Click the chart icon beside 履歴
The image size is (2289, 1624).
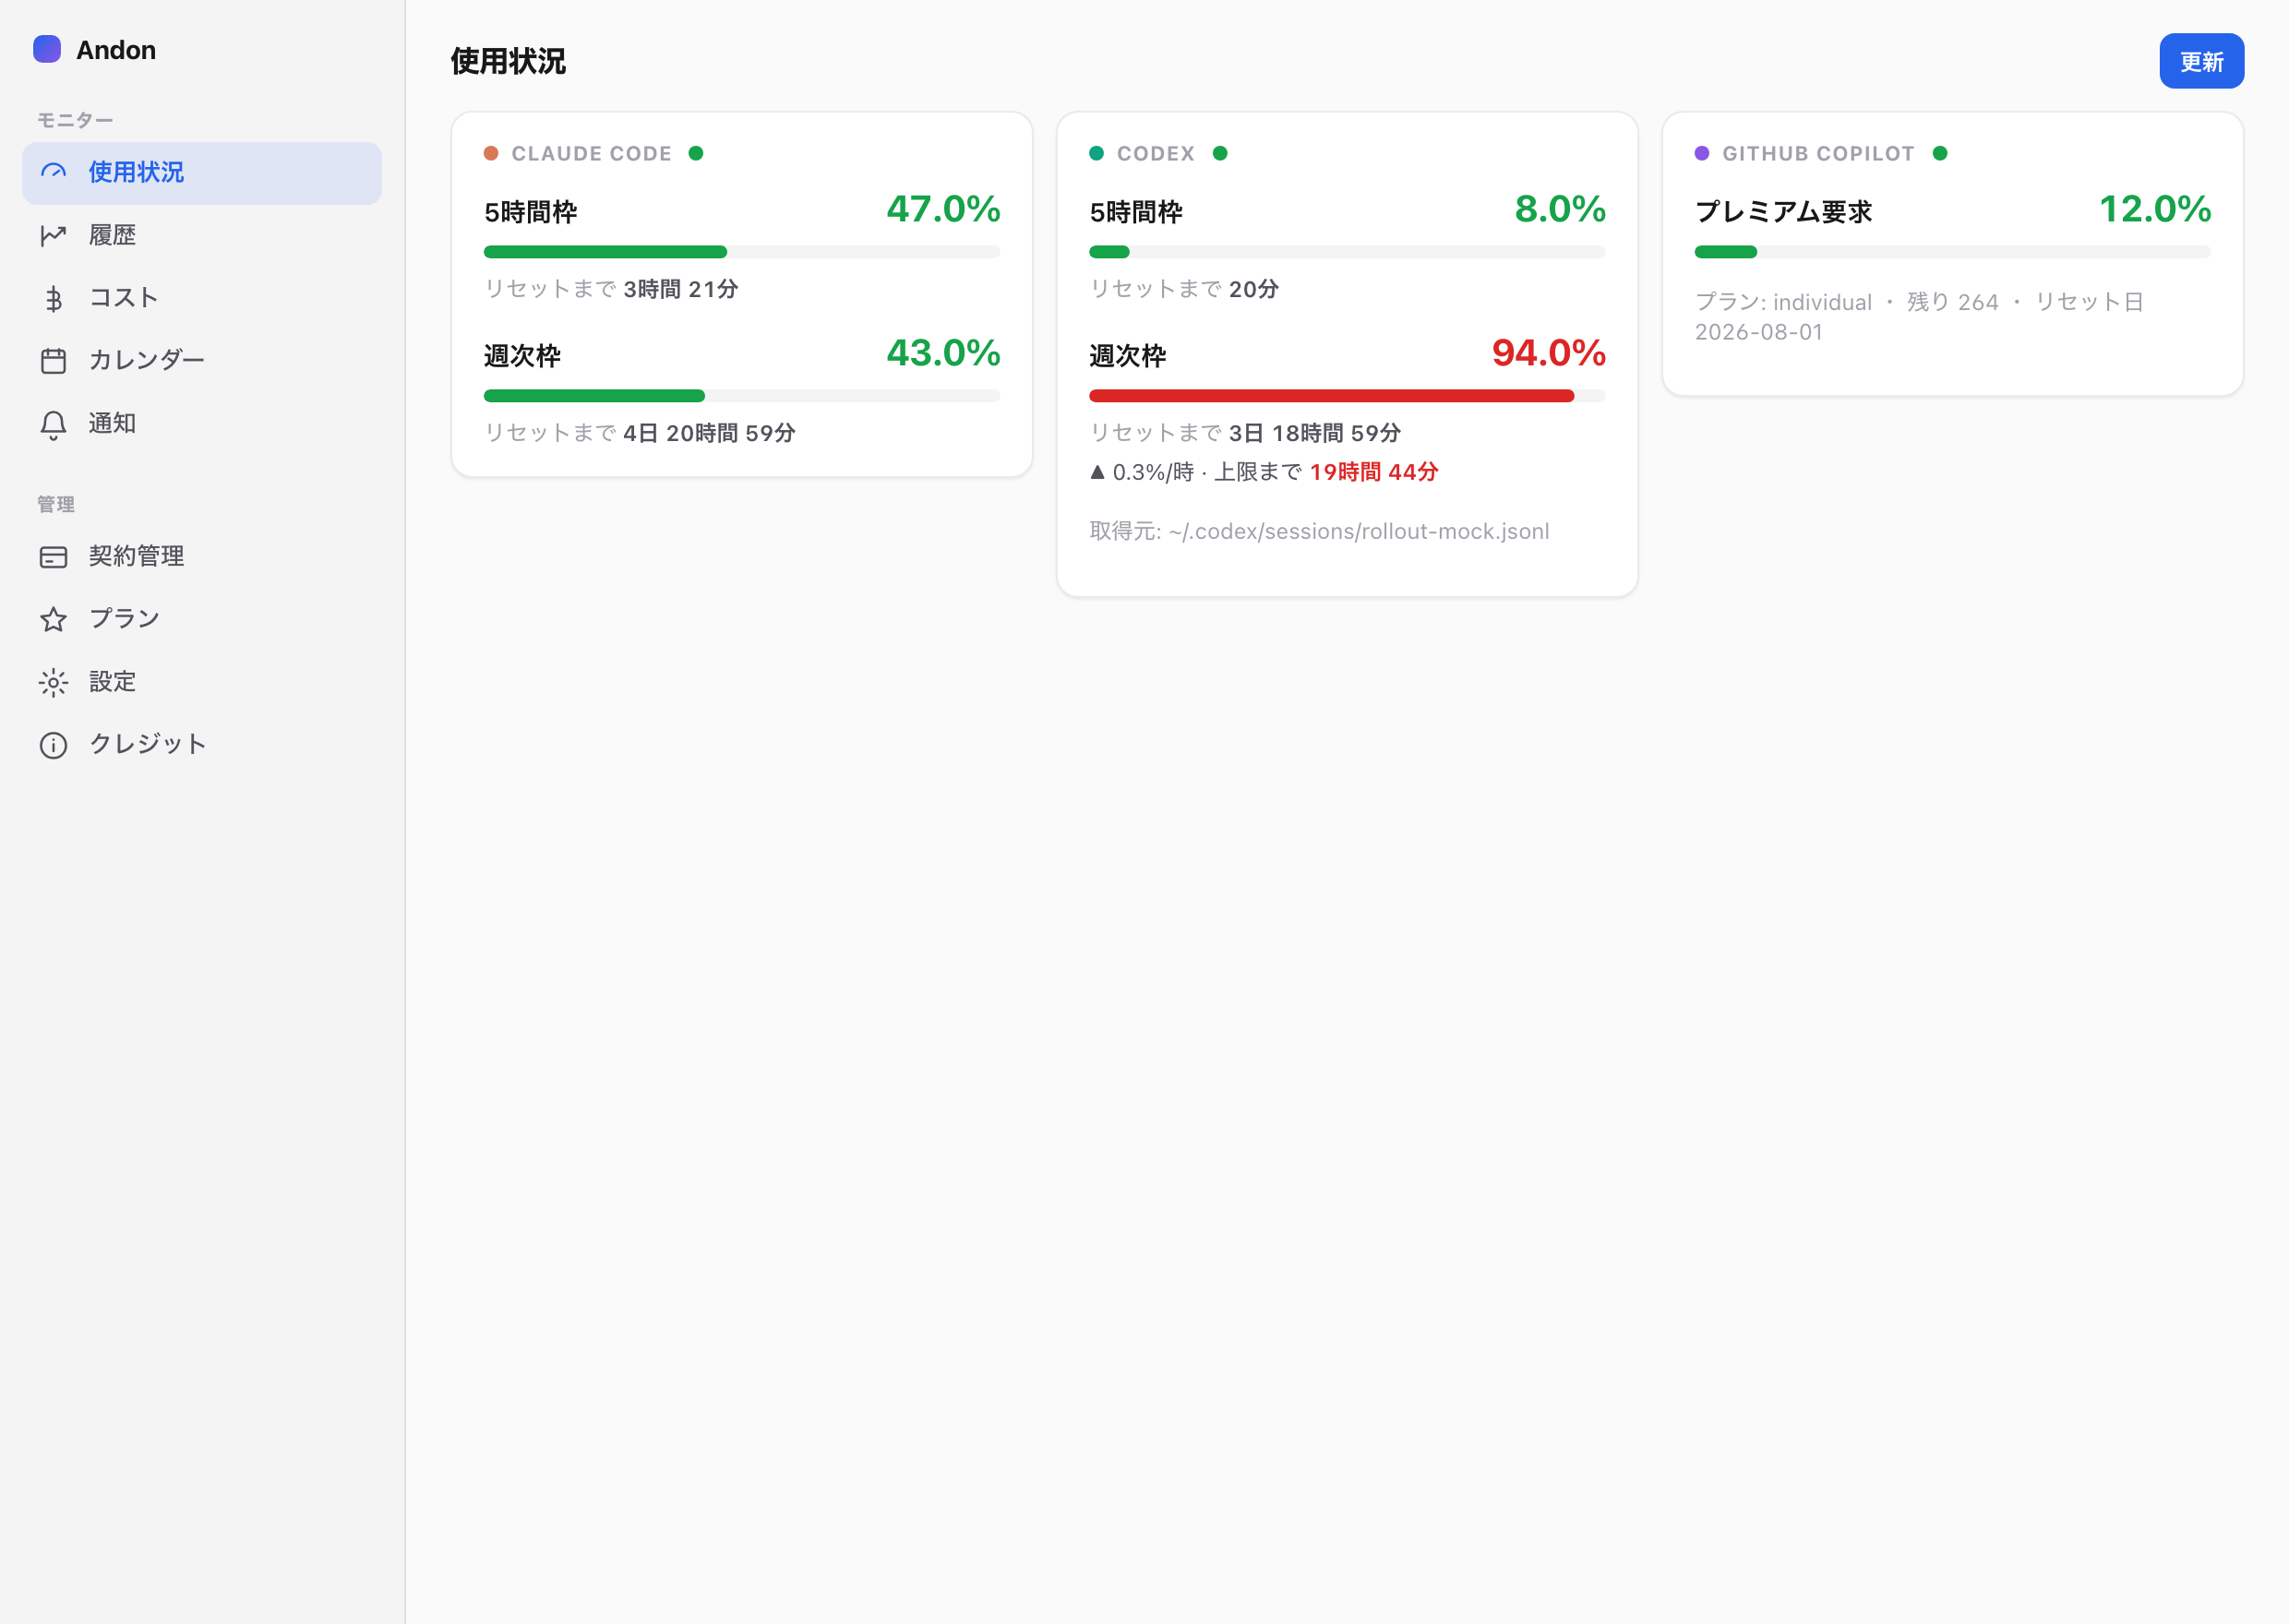[x=53, y=235]
